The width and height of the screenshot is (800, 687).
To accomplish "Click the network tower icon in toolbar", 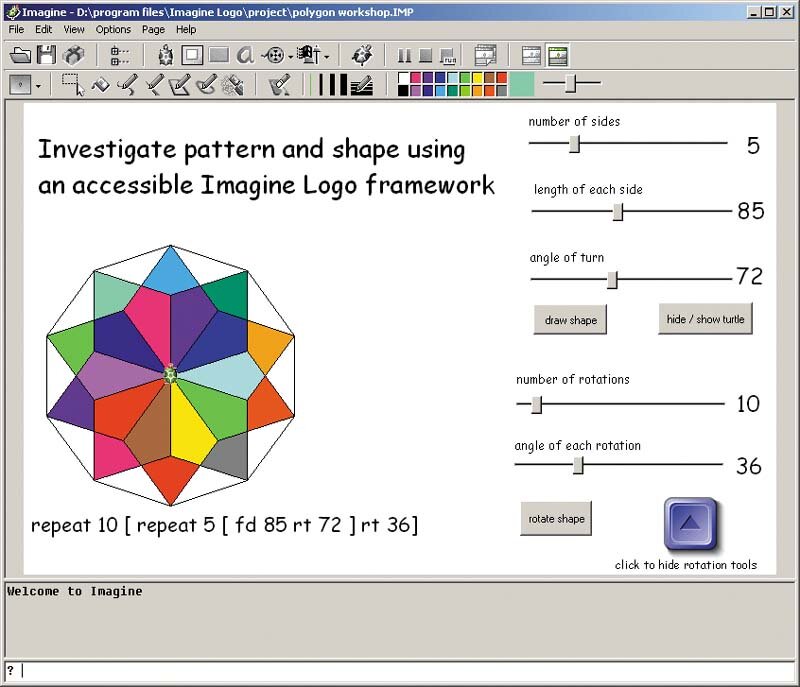I will tap(310, 55).
